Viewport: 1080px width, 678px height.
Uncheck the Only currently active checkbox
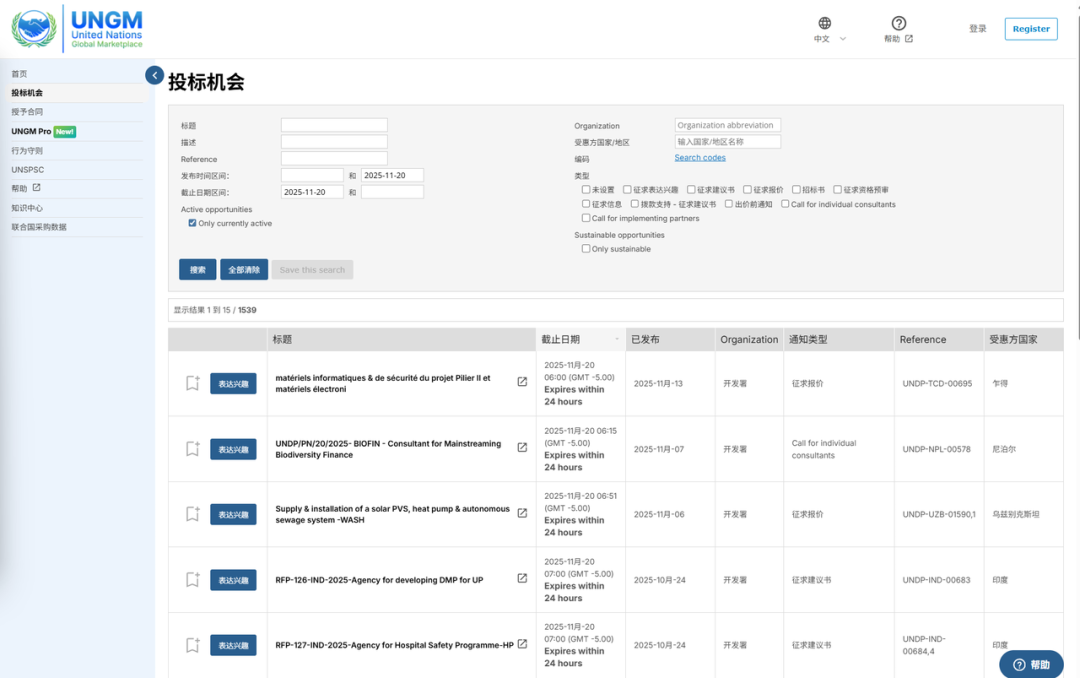point(193,224)
